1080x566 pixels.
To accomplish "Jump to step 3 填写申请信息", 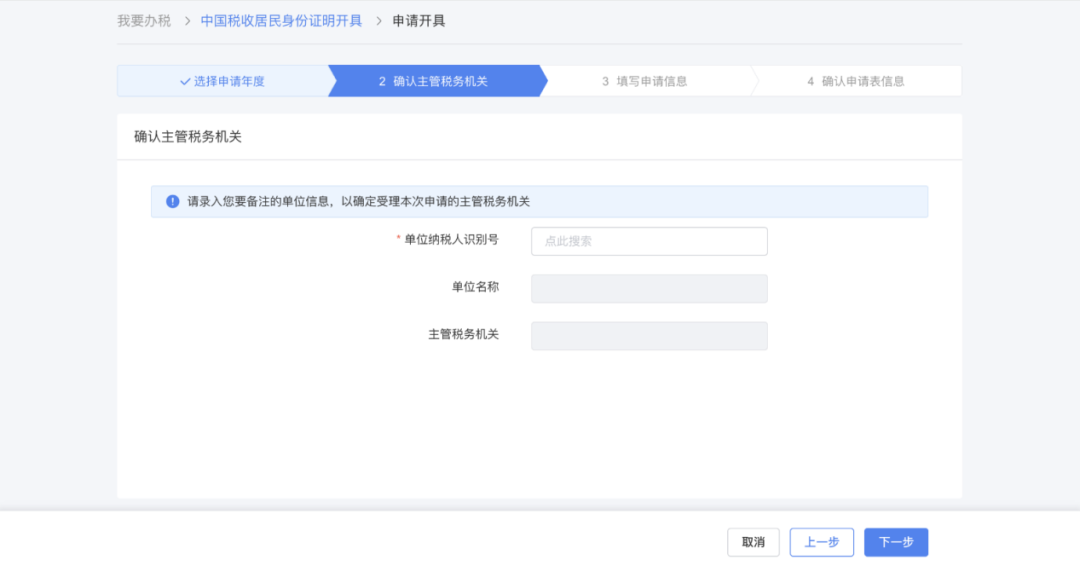I will (644, 81).
